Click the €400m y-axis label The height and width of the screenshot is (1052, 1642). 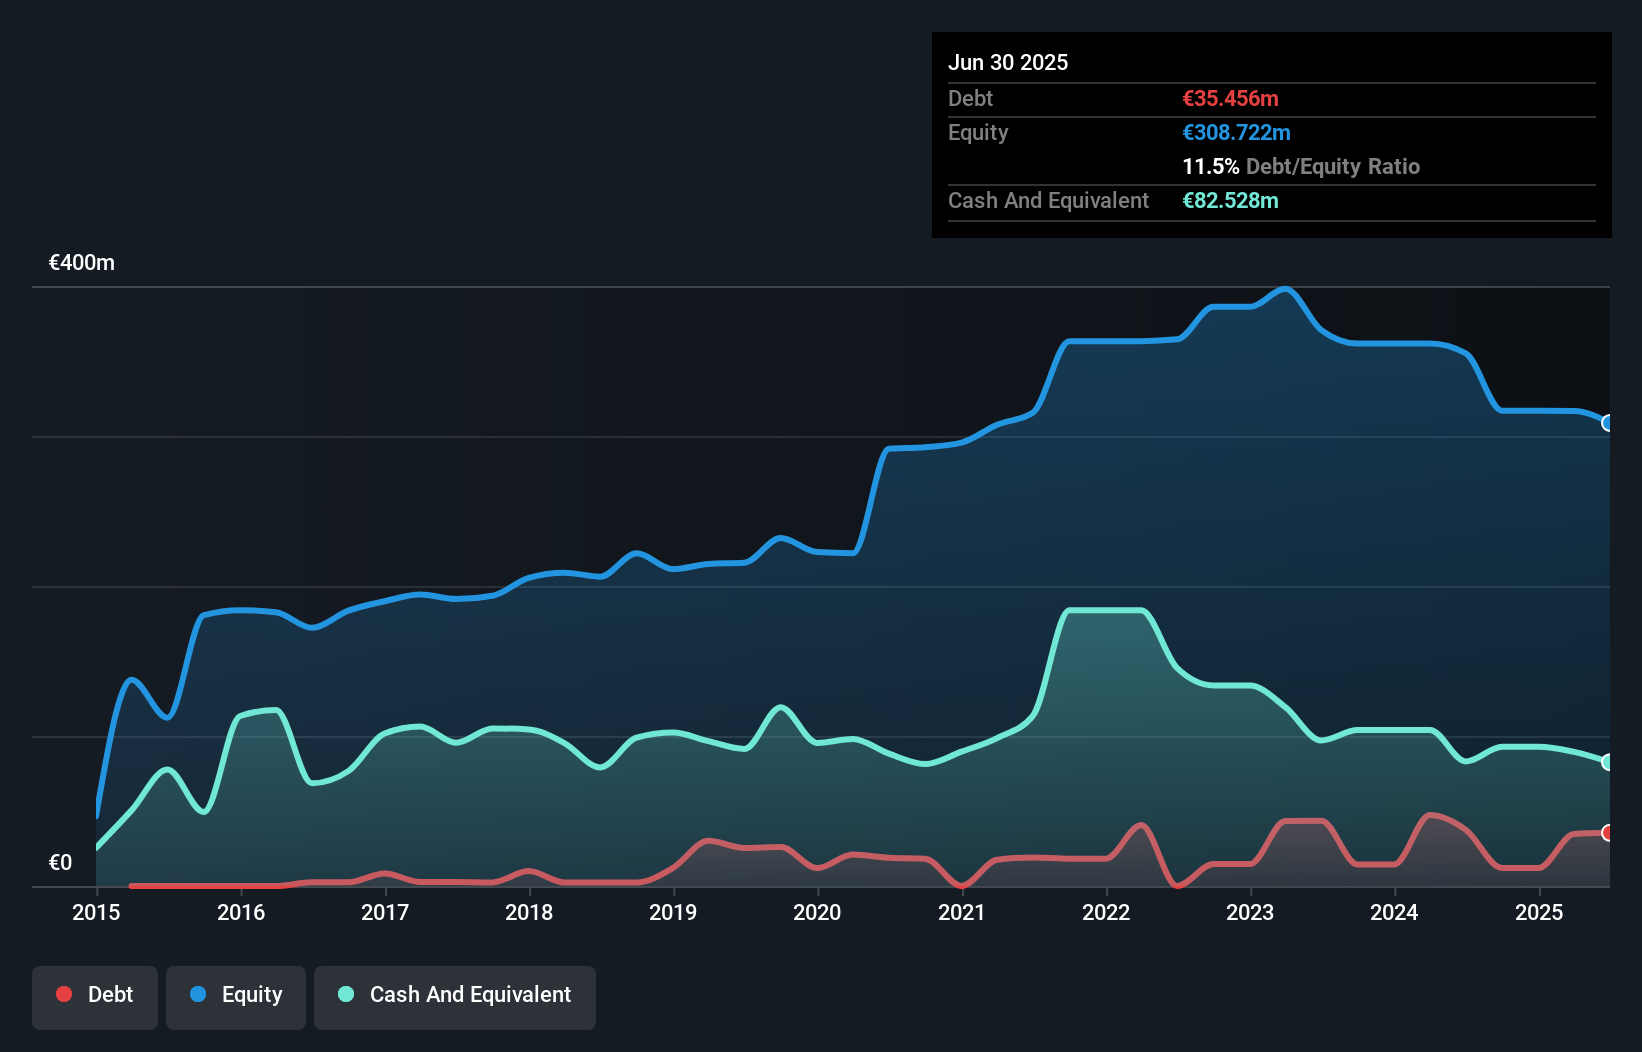(82, 263)
